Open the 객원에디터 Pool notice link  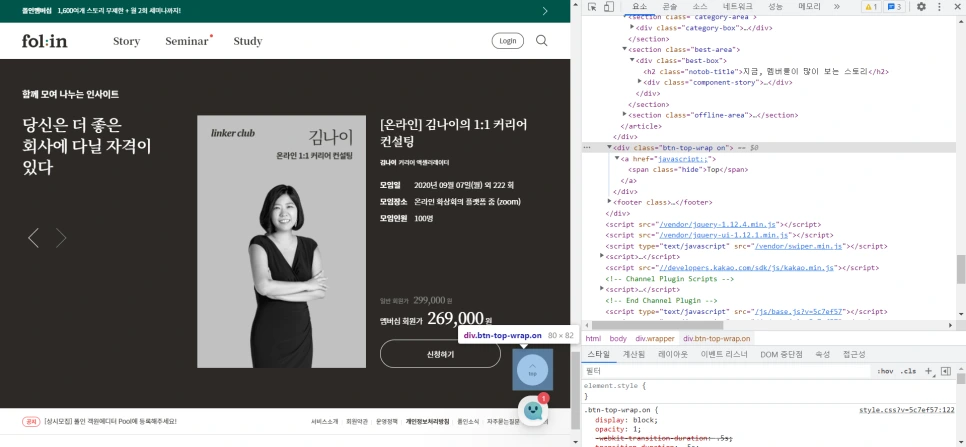110,422
